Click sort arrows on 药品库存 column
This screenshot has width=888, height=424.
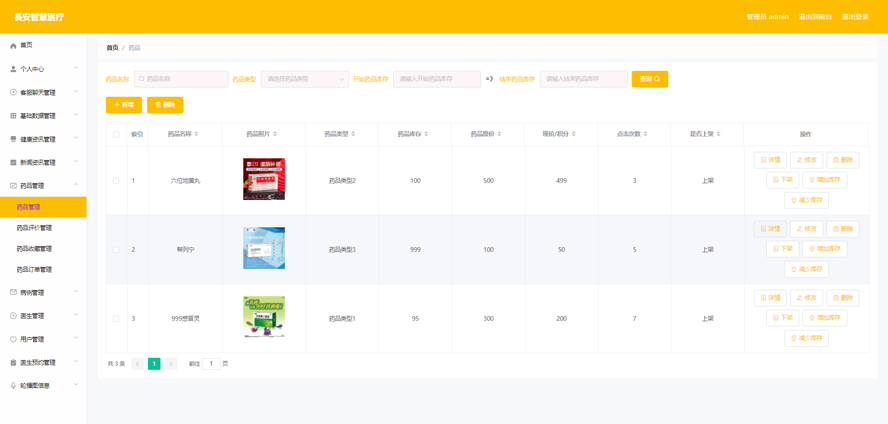click(x=426, y=134)
